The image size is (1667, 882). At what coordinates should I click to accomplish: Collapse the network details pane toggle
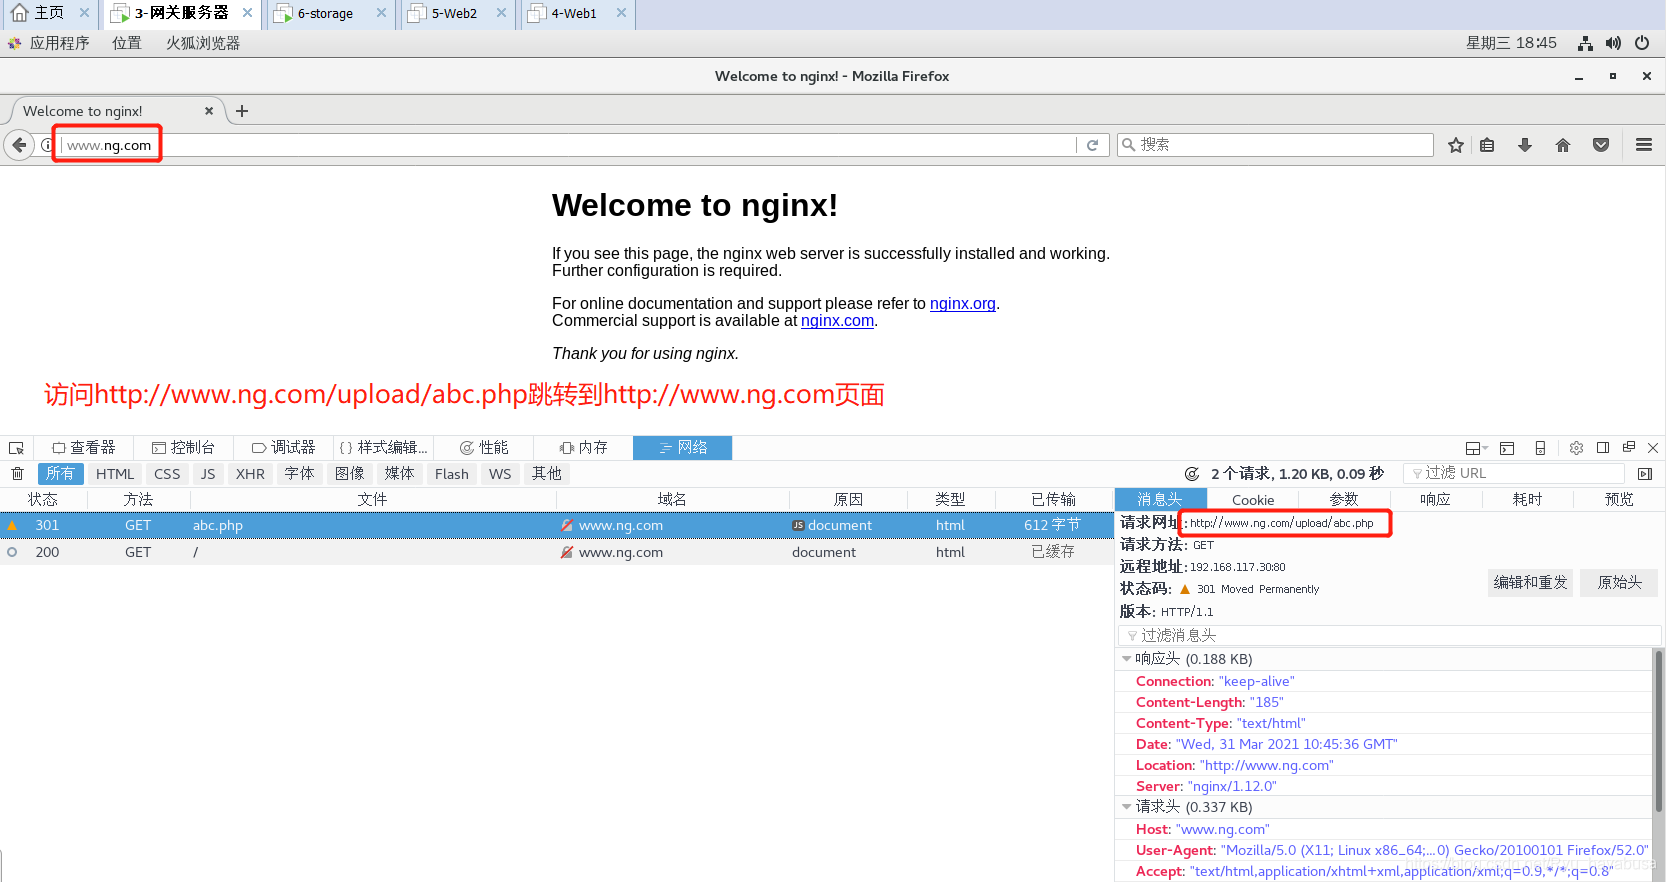pos(1645,474)
